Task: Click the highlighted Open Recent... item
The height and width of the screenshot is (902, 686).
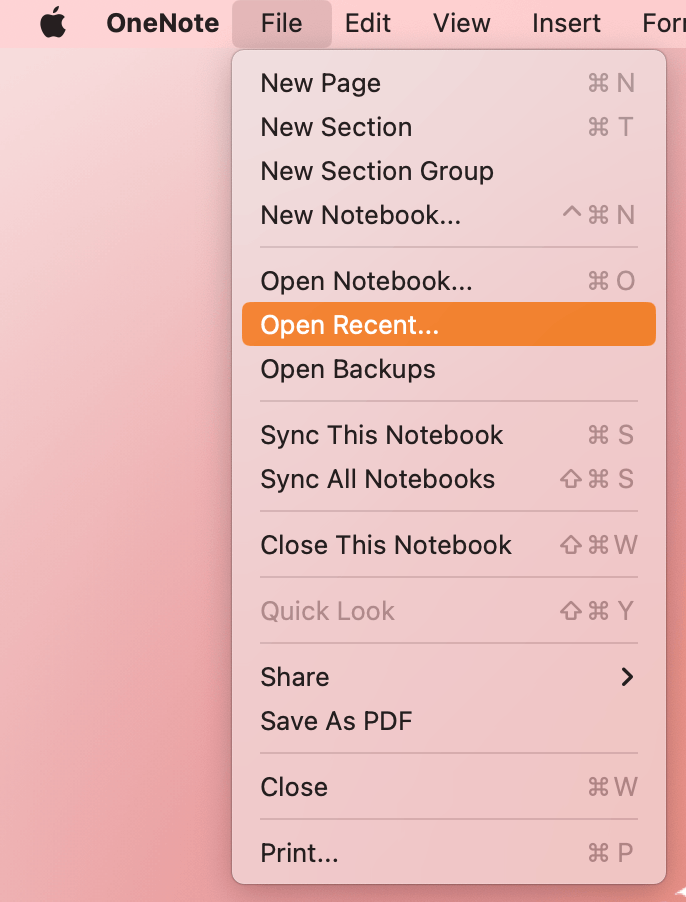Action: pyautogui.click(x=350, y=325)
